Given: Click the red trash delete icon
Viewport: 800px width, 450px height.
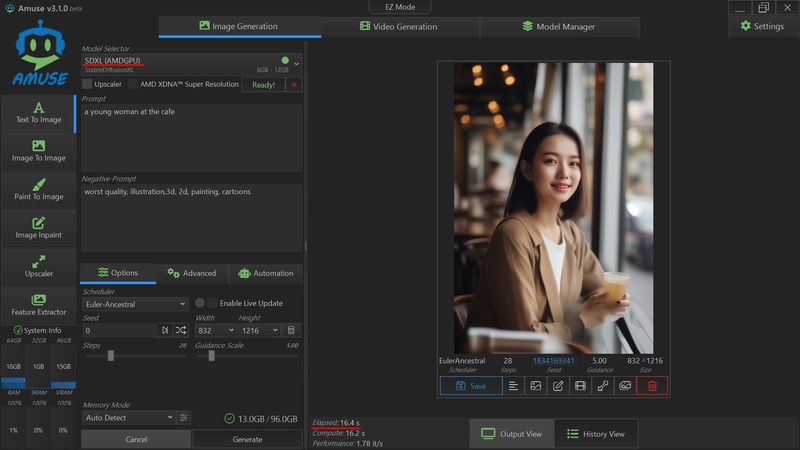Looking at the screenshot, I should 652,385.
